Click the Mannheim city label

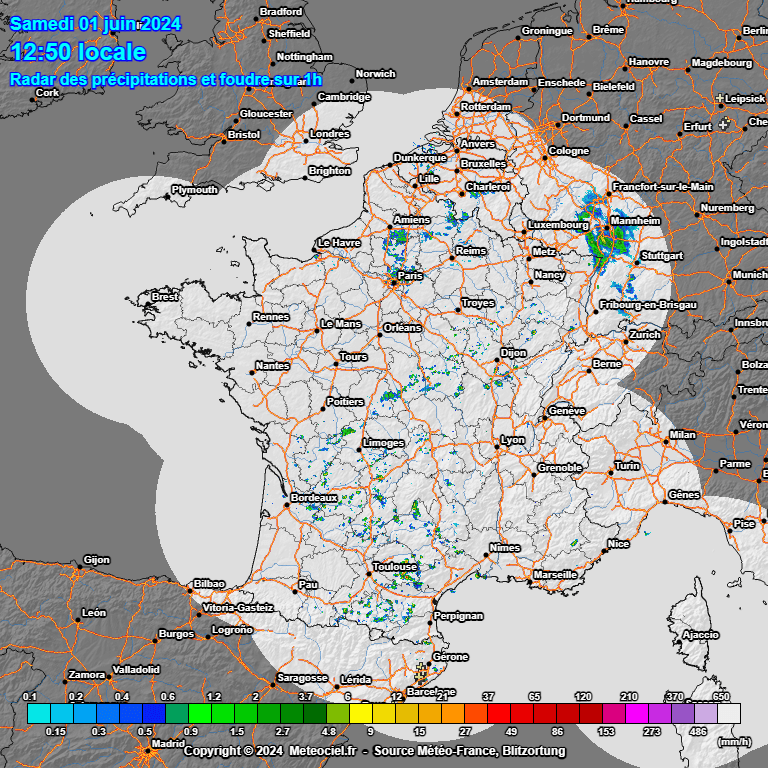pos(635,220)
